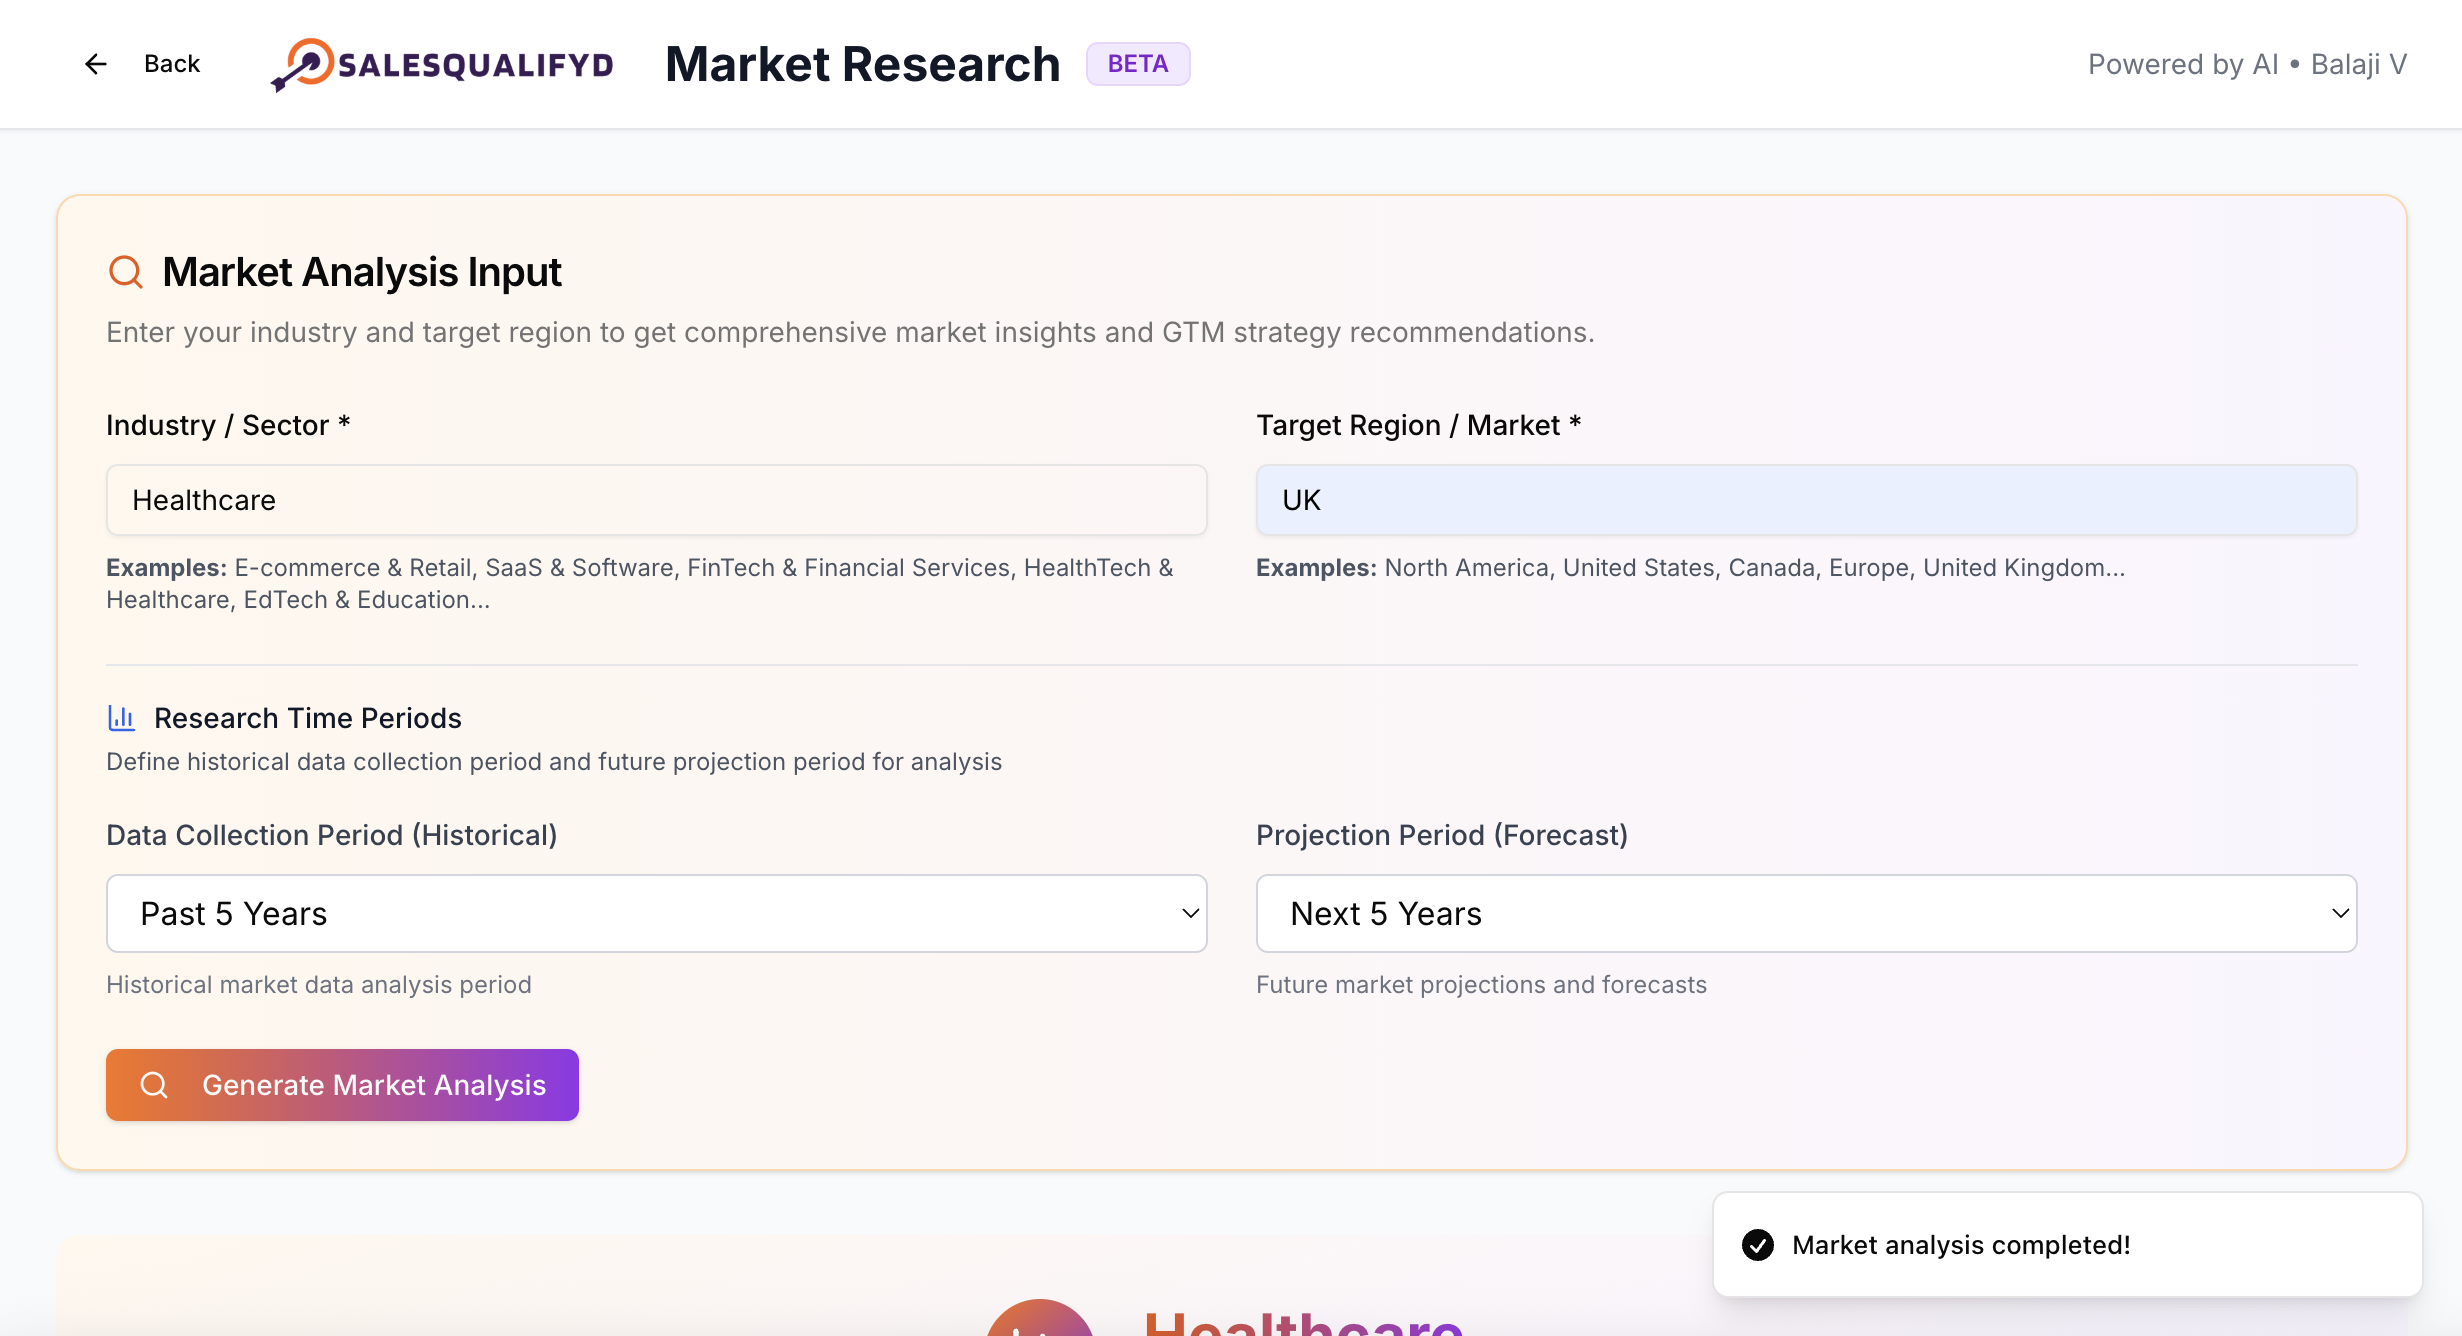Viewport: 2462px width, 1336px height.
Task: Click the Market Research page title
Action: click(x=862, y=64)
